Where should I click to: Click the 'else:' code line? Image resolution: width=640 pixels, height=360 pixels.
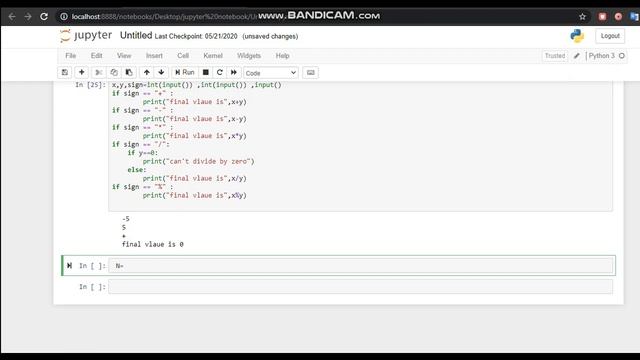tap(137, 170)
